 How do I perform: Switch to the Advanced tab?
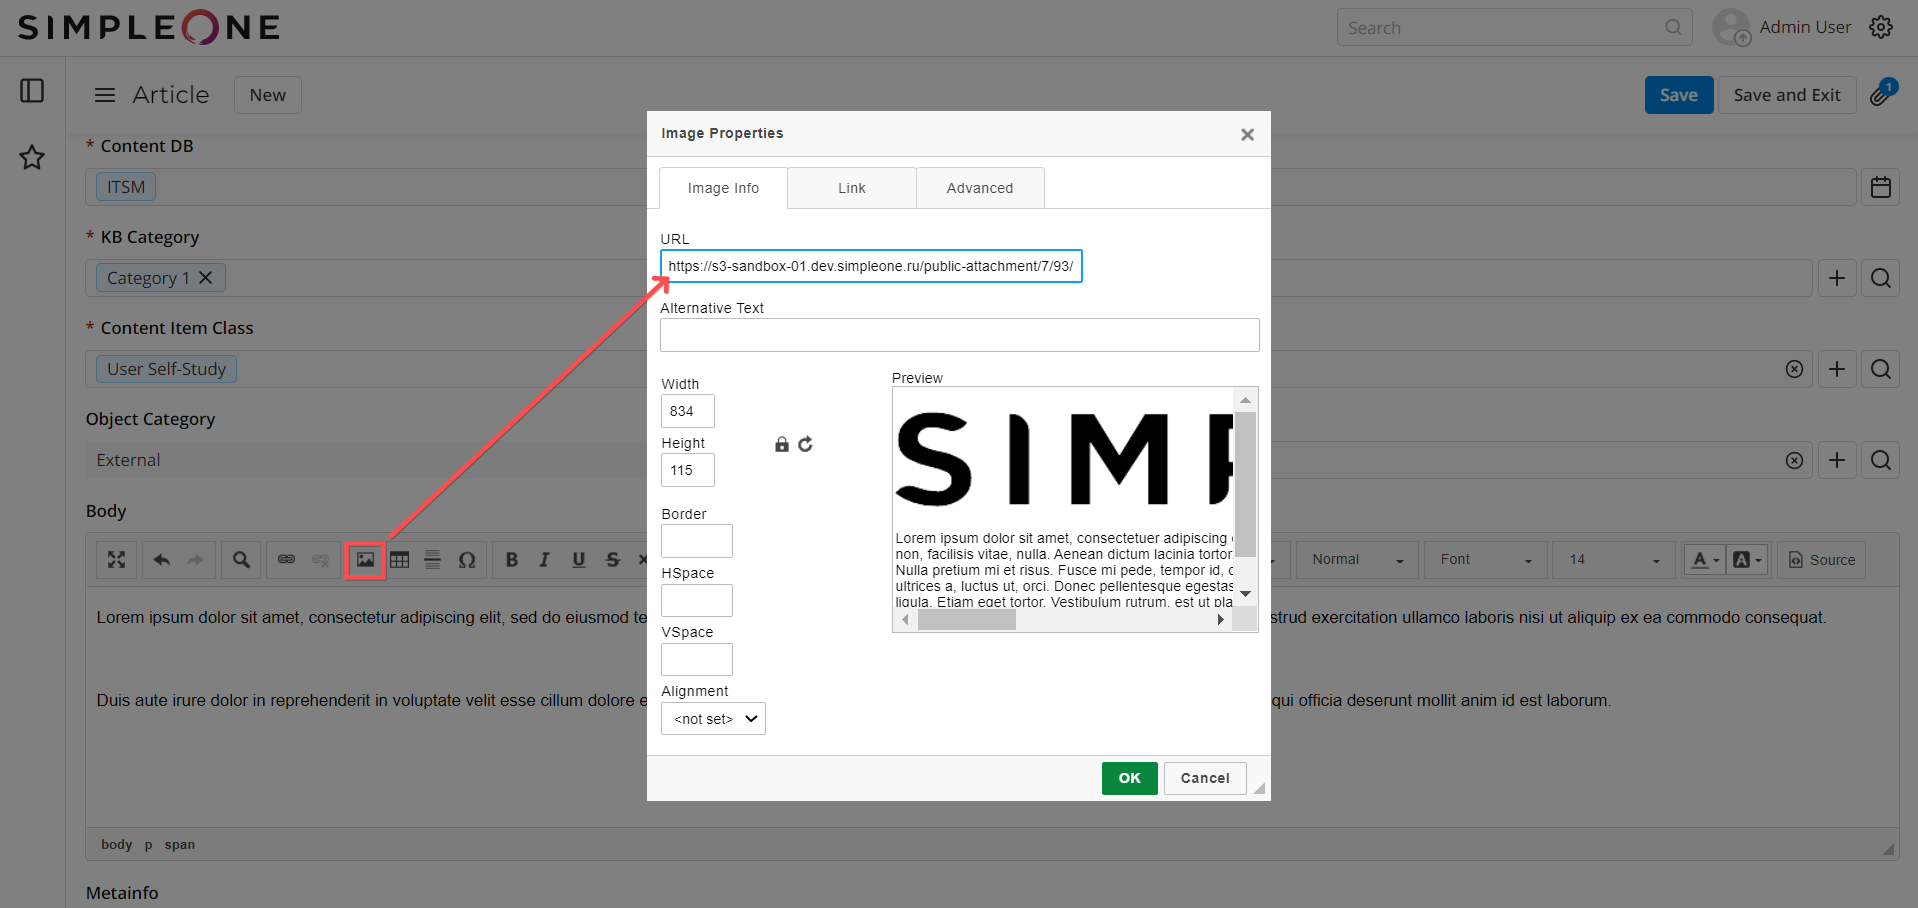coord(979,188)
